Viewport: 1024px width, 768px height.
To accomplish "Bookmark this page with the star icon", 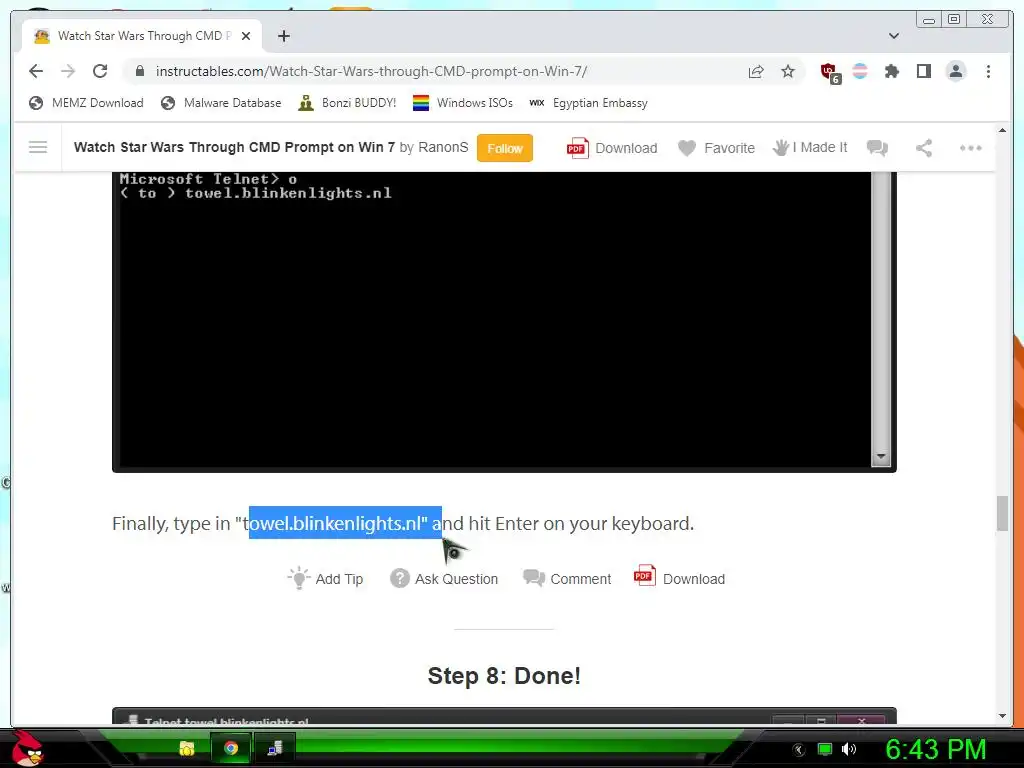I will (x=788, y=71).
